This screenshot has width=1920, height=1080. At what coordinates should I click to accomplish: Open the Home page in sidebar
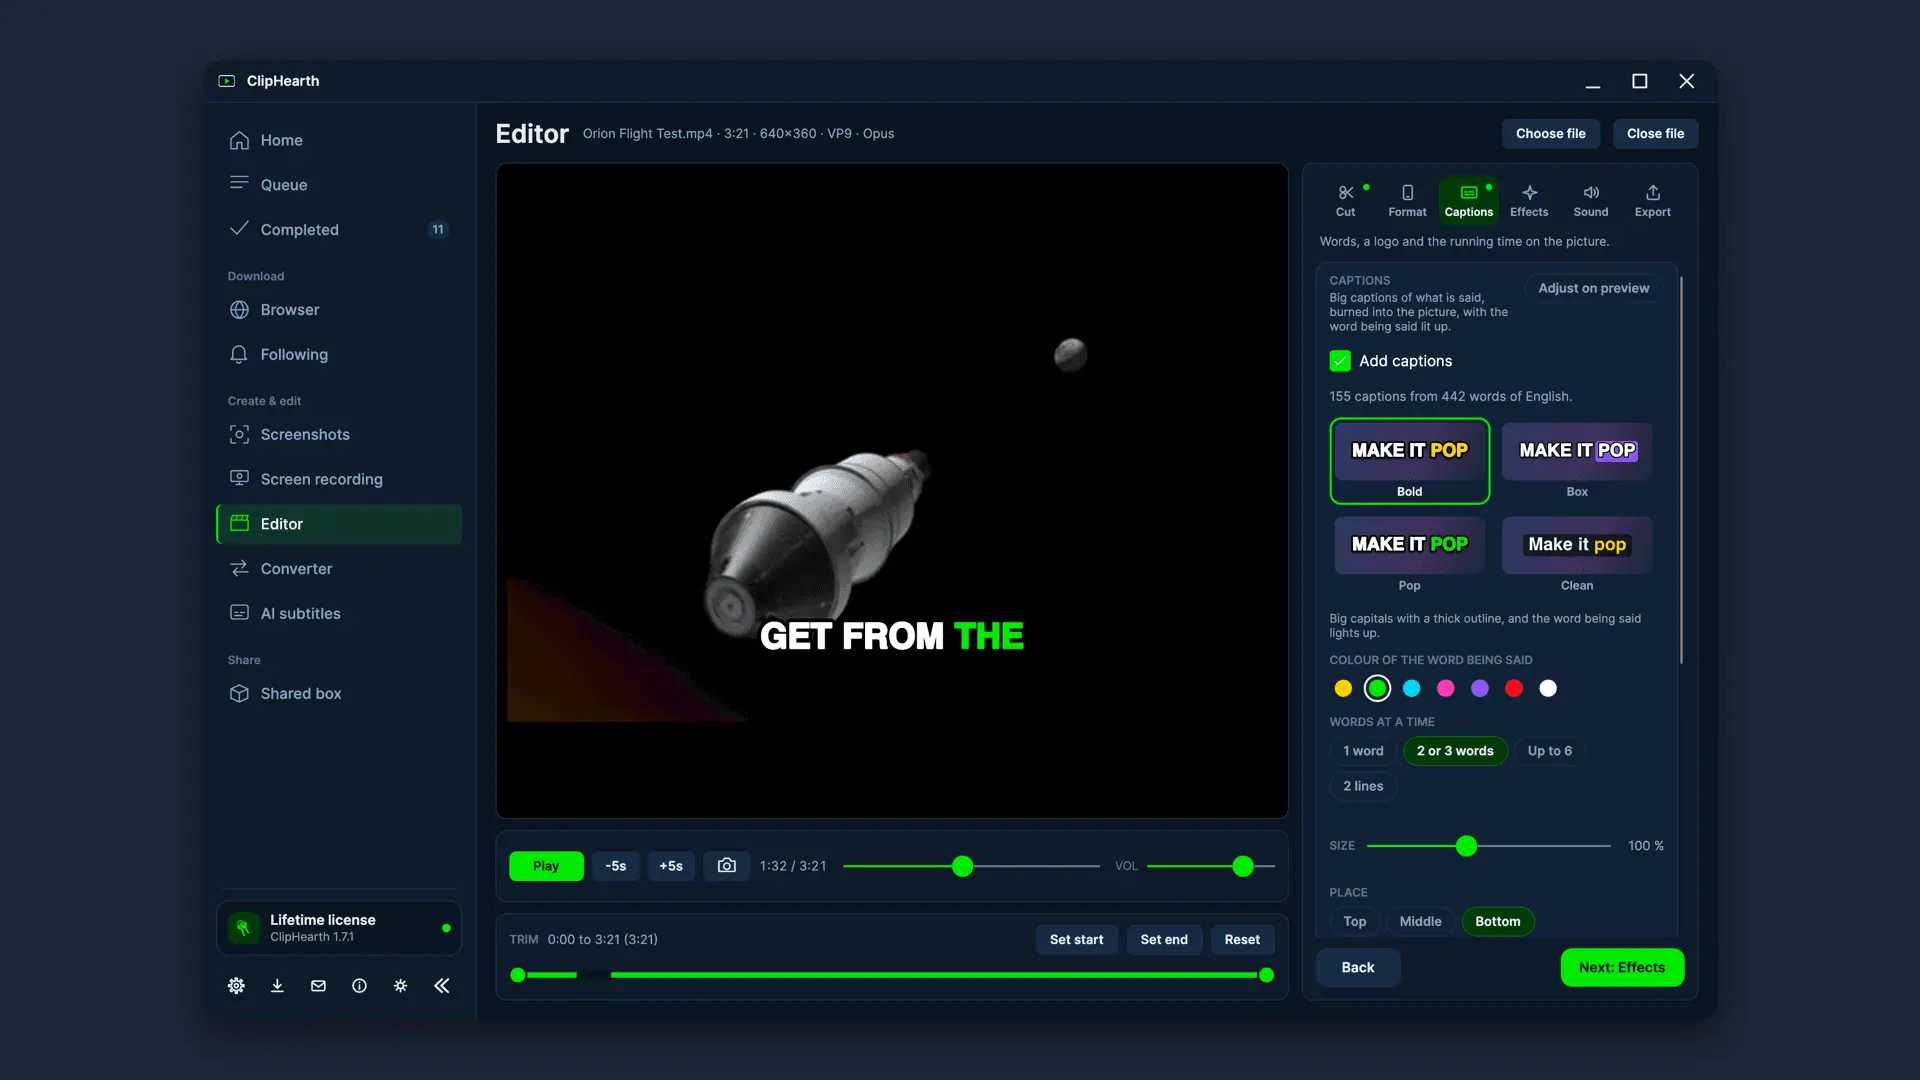click(x=339, y=140)
